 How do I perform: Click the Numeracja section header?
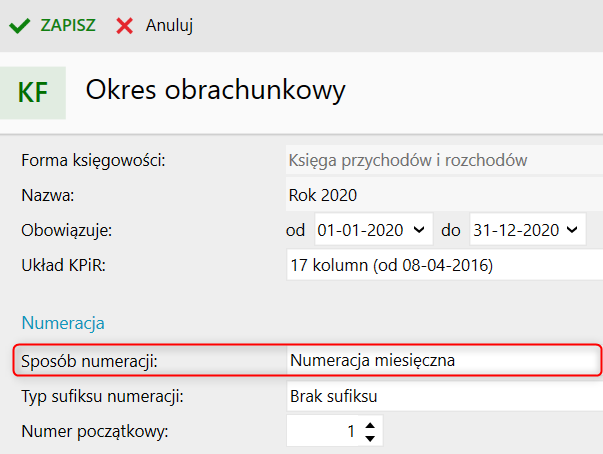coord(63,323)
